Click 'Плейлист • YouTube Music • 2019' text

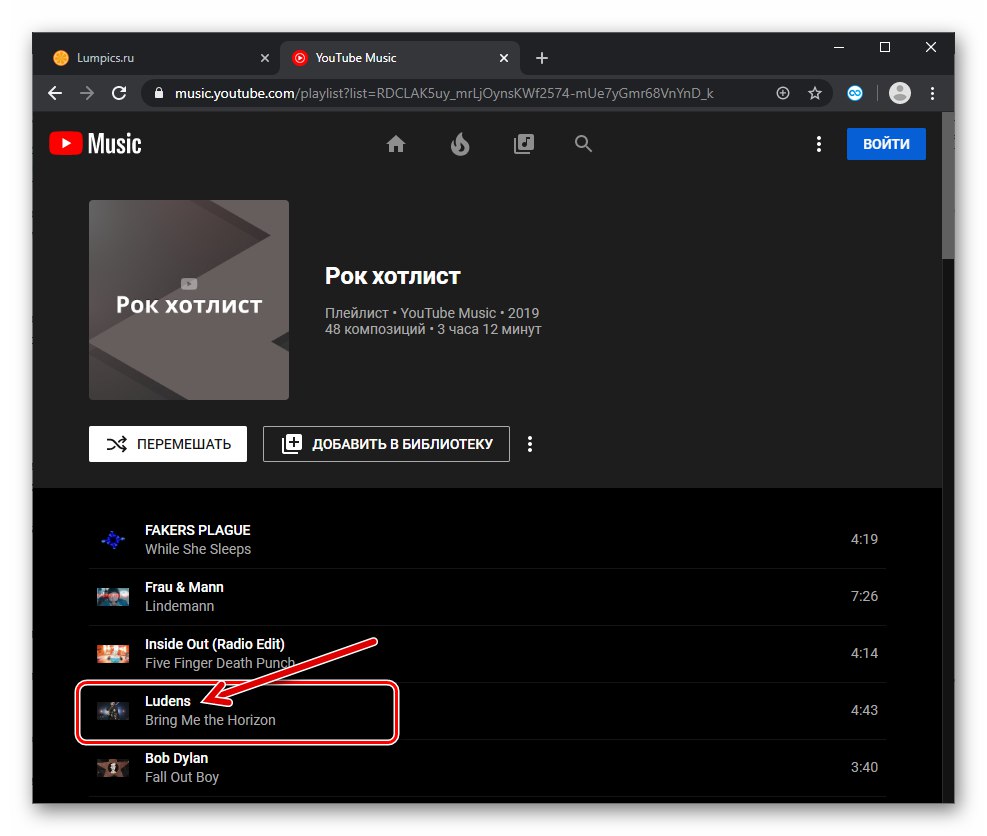432,313
